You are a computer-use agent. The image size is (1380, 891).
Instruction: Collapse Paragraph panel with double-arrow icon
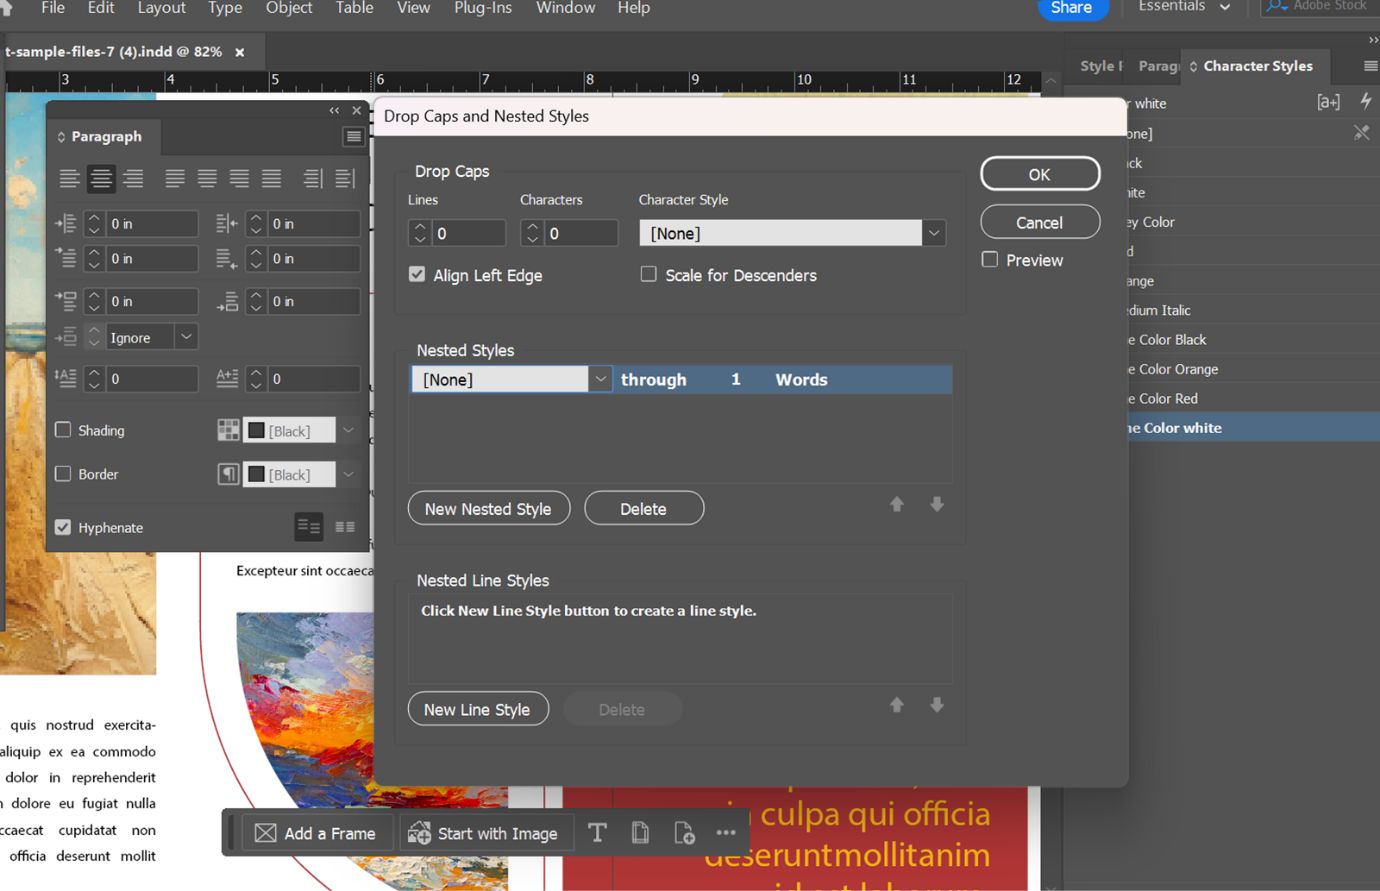[x=334, y=111]
